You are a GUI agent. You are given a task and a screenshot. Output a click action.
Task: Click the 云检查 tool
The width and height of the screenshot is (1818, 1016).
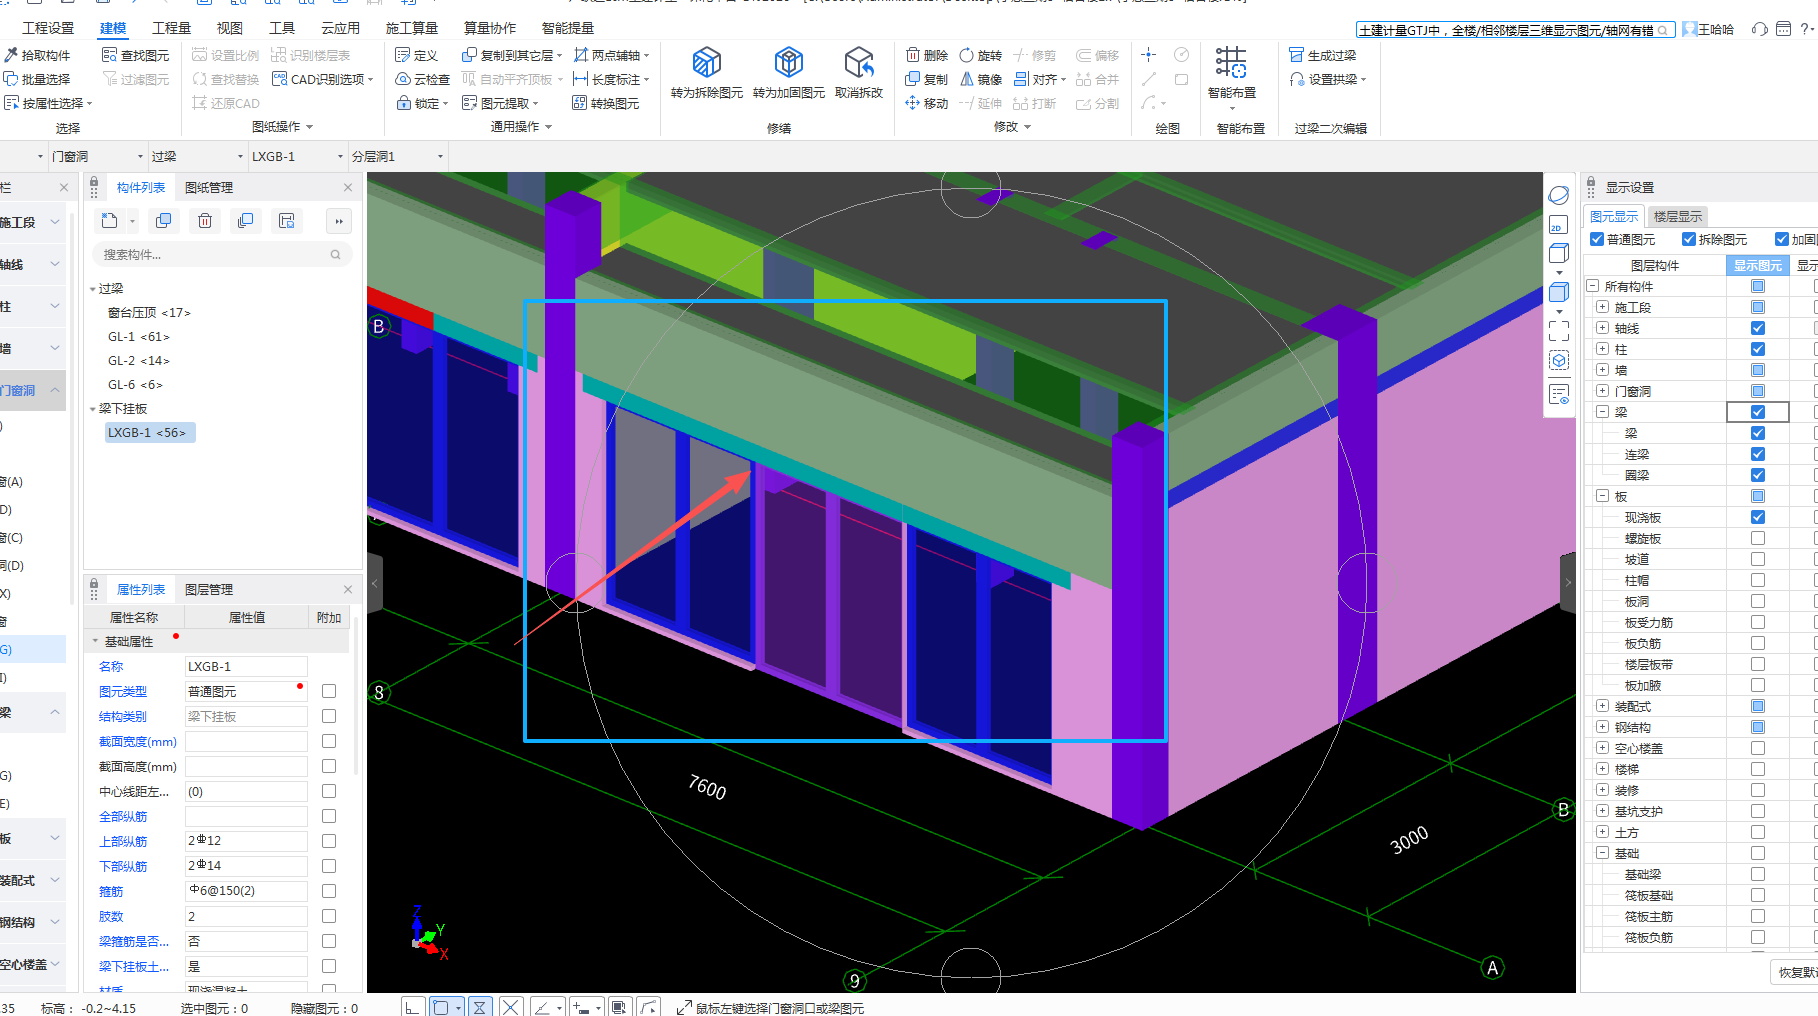[423, 79]
